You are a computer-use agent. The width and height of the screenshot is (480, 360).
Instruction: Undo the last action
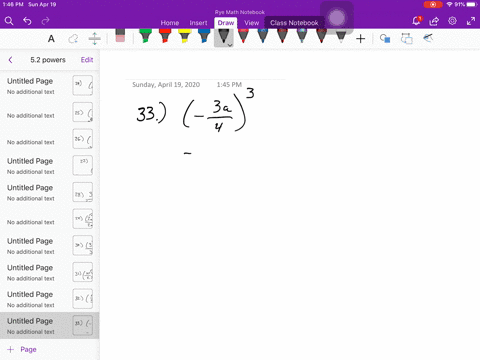click(27, 21)
